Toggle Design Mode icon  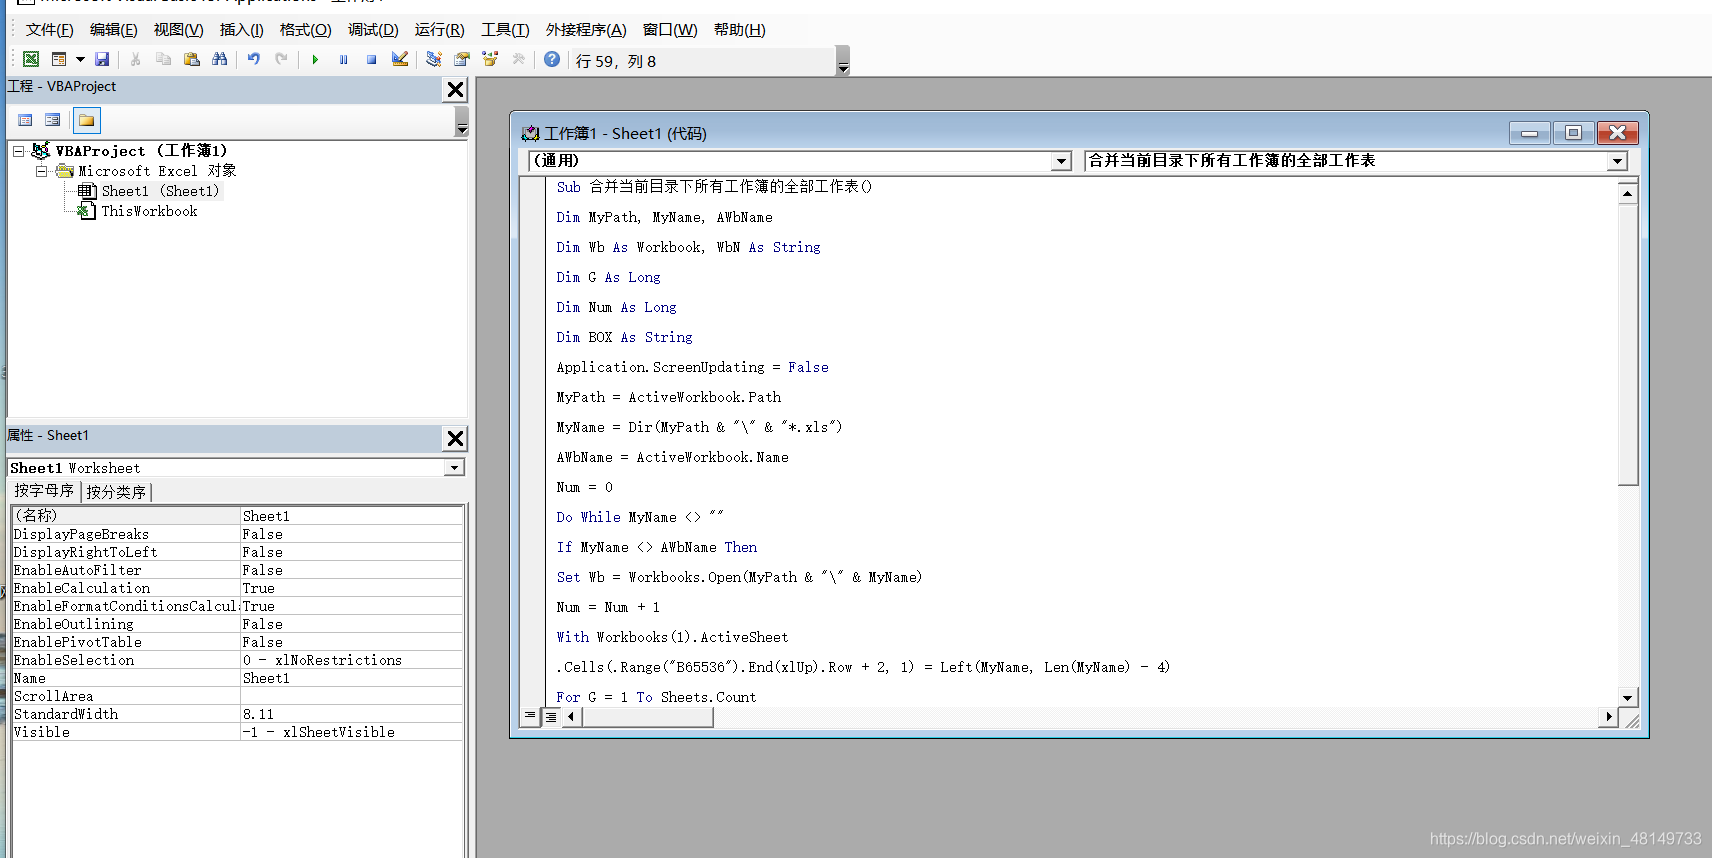[400, 60]
